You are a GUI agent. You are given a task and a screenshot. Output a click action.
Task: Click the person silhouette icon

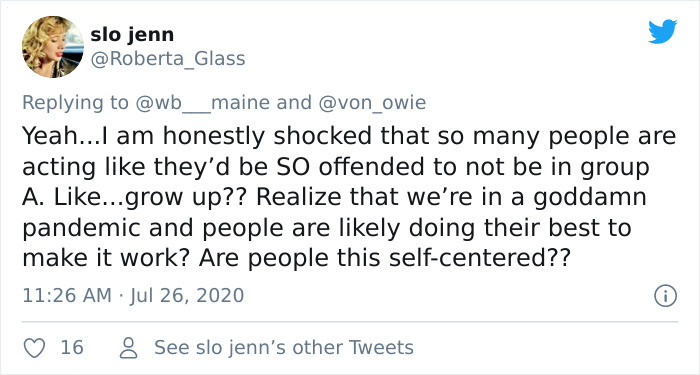(x=129, y=348)
